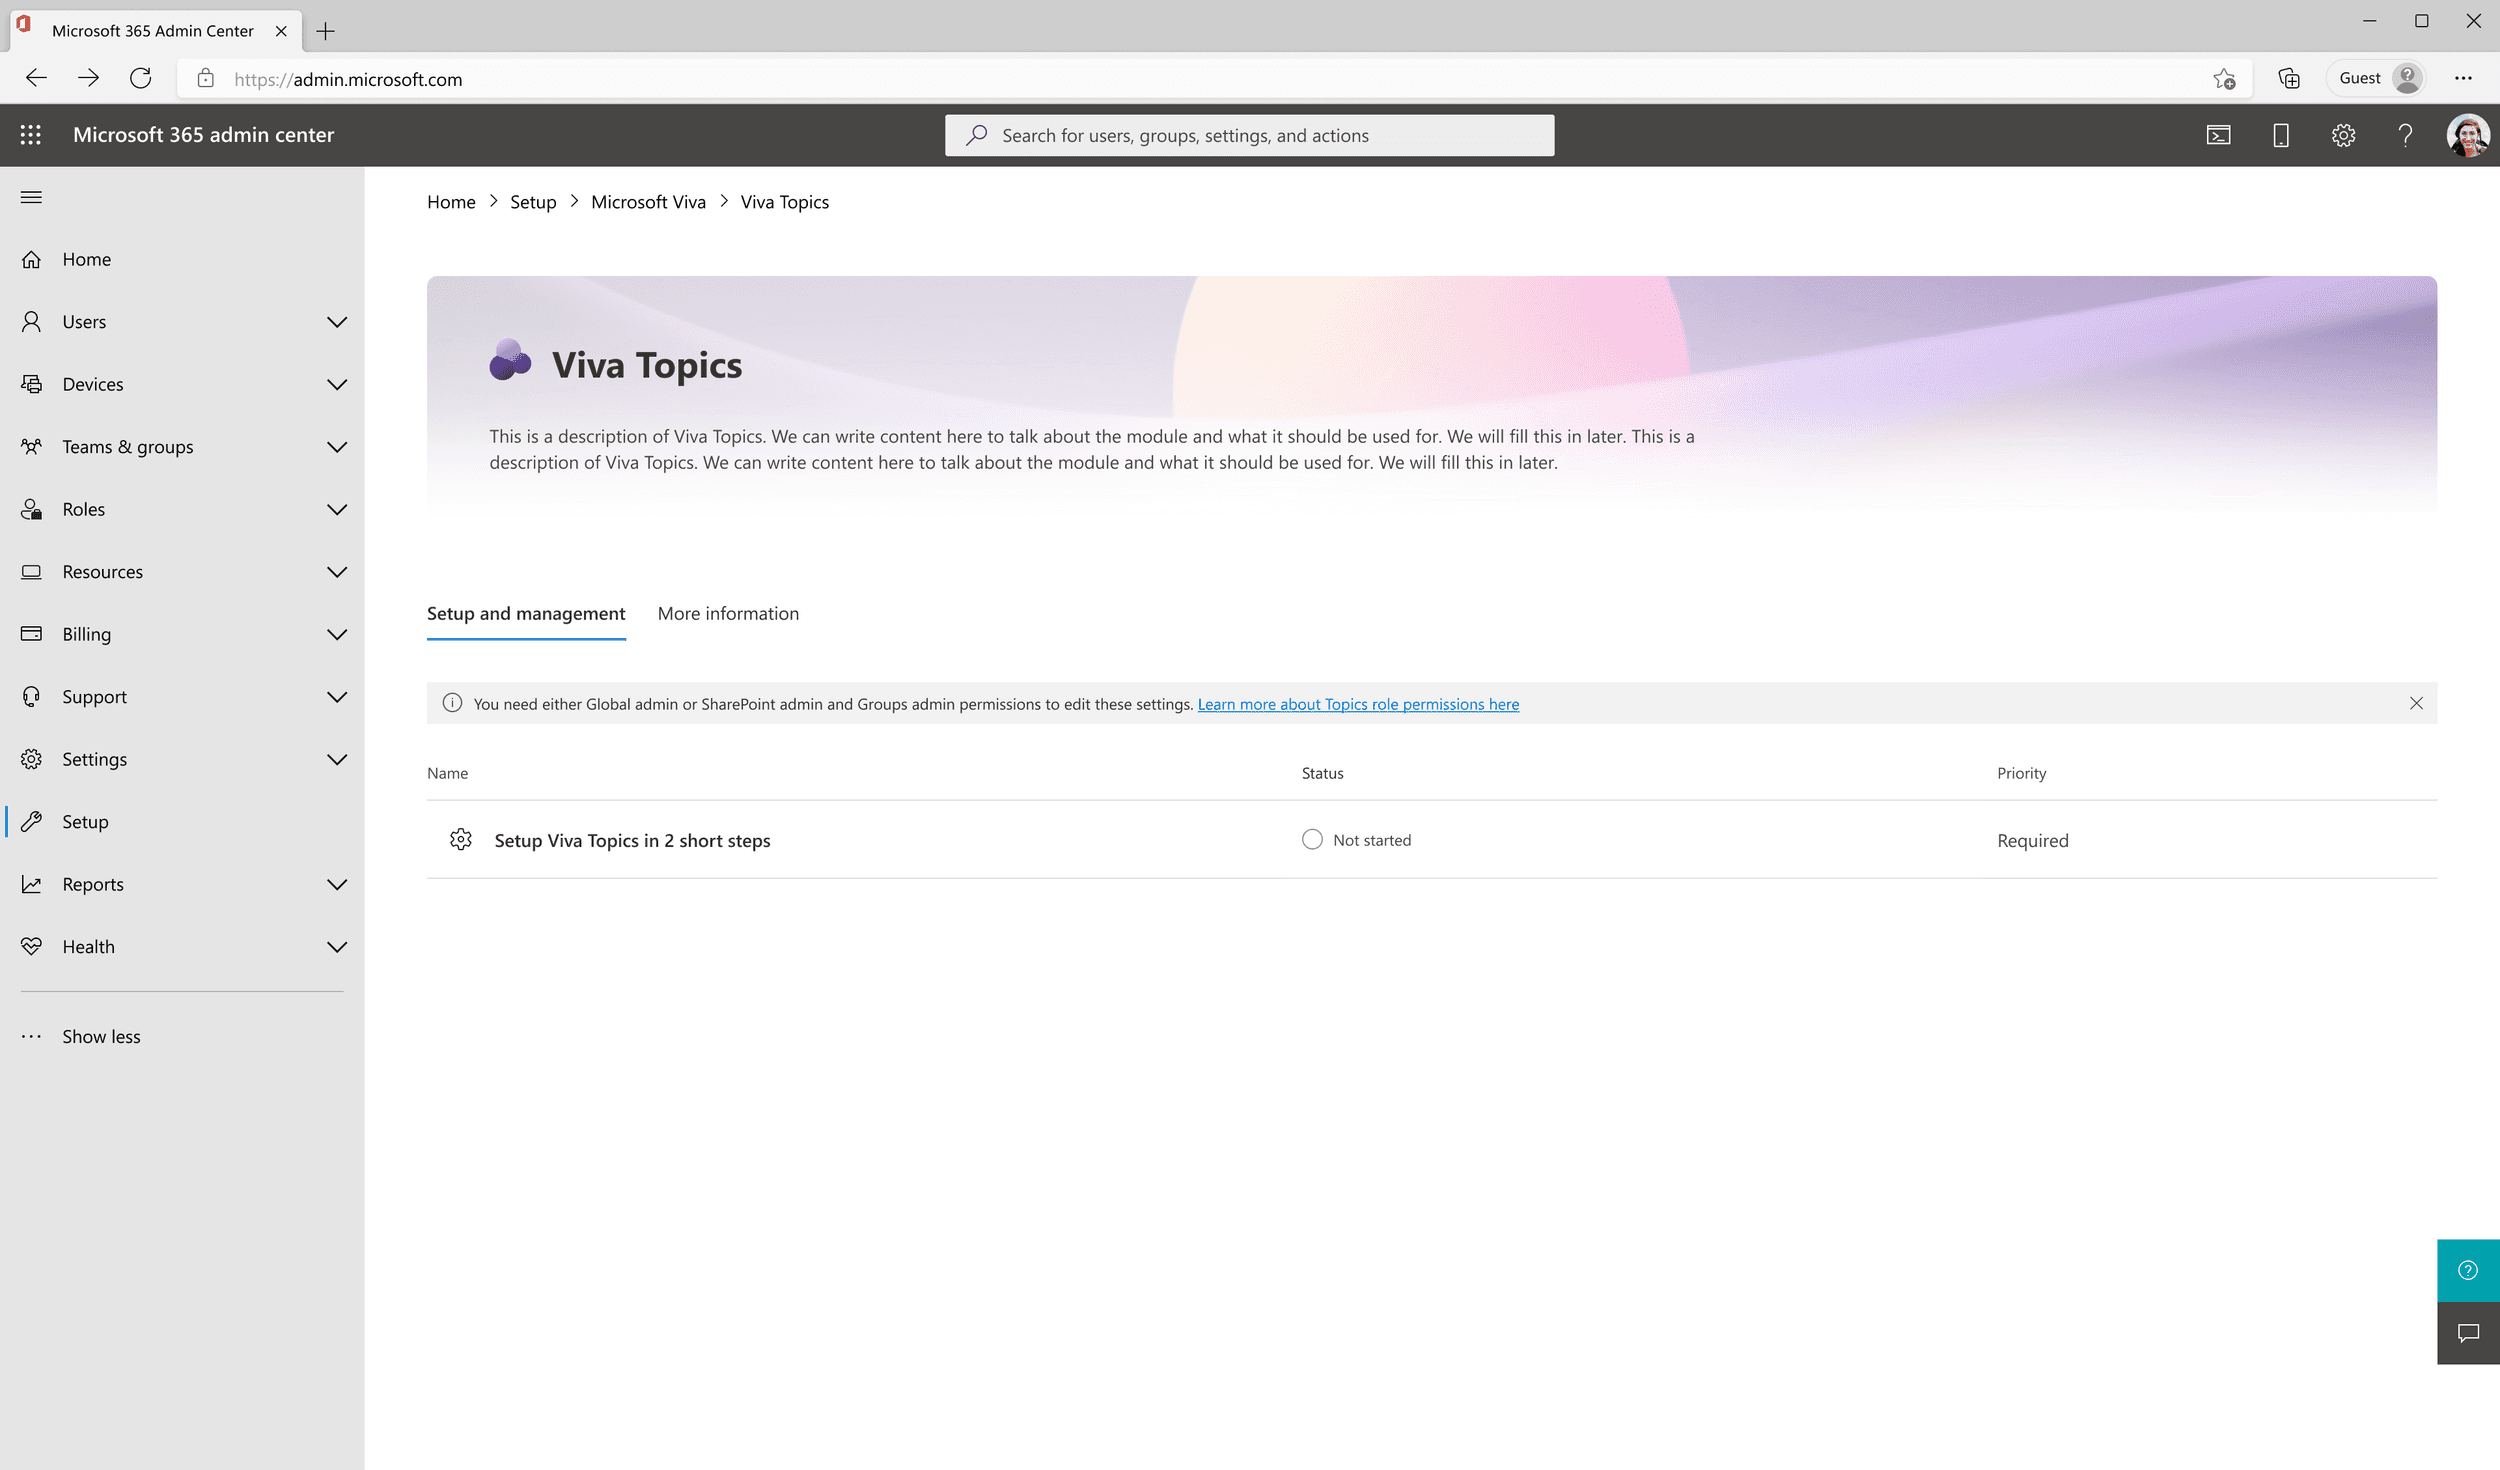Screen dimensions: 2500x1470
Task: Select the Not started status circle
Action: pos(1312,840)
